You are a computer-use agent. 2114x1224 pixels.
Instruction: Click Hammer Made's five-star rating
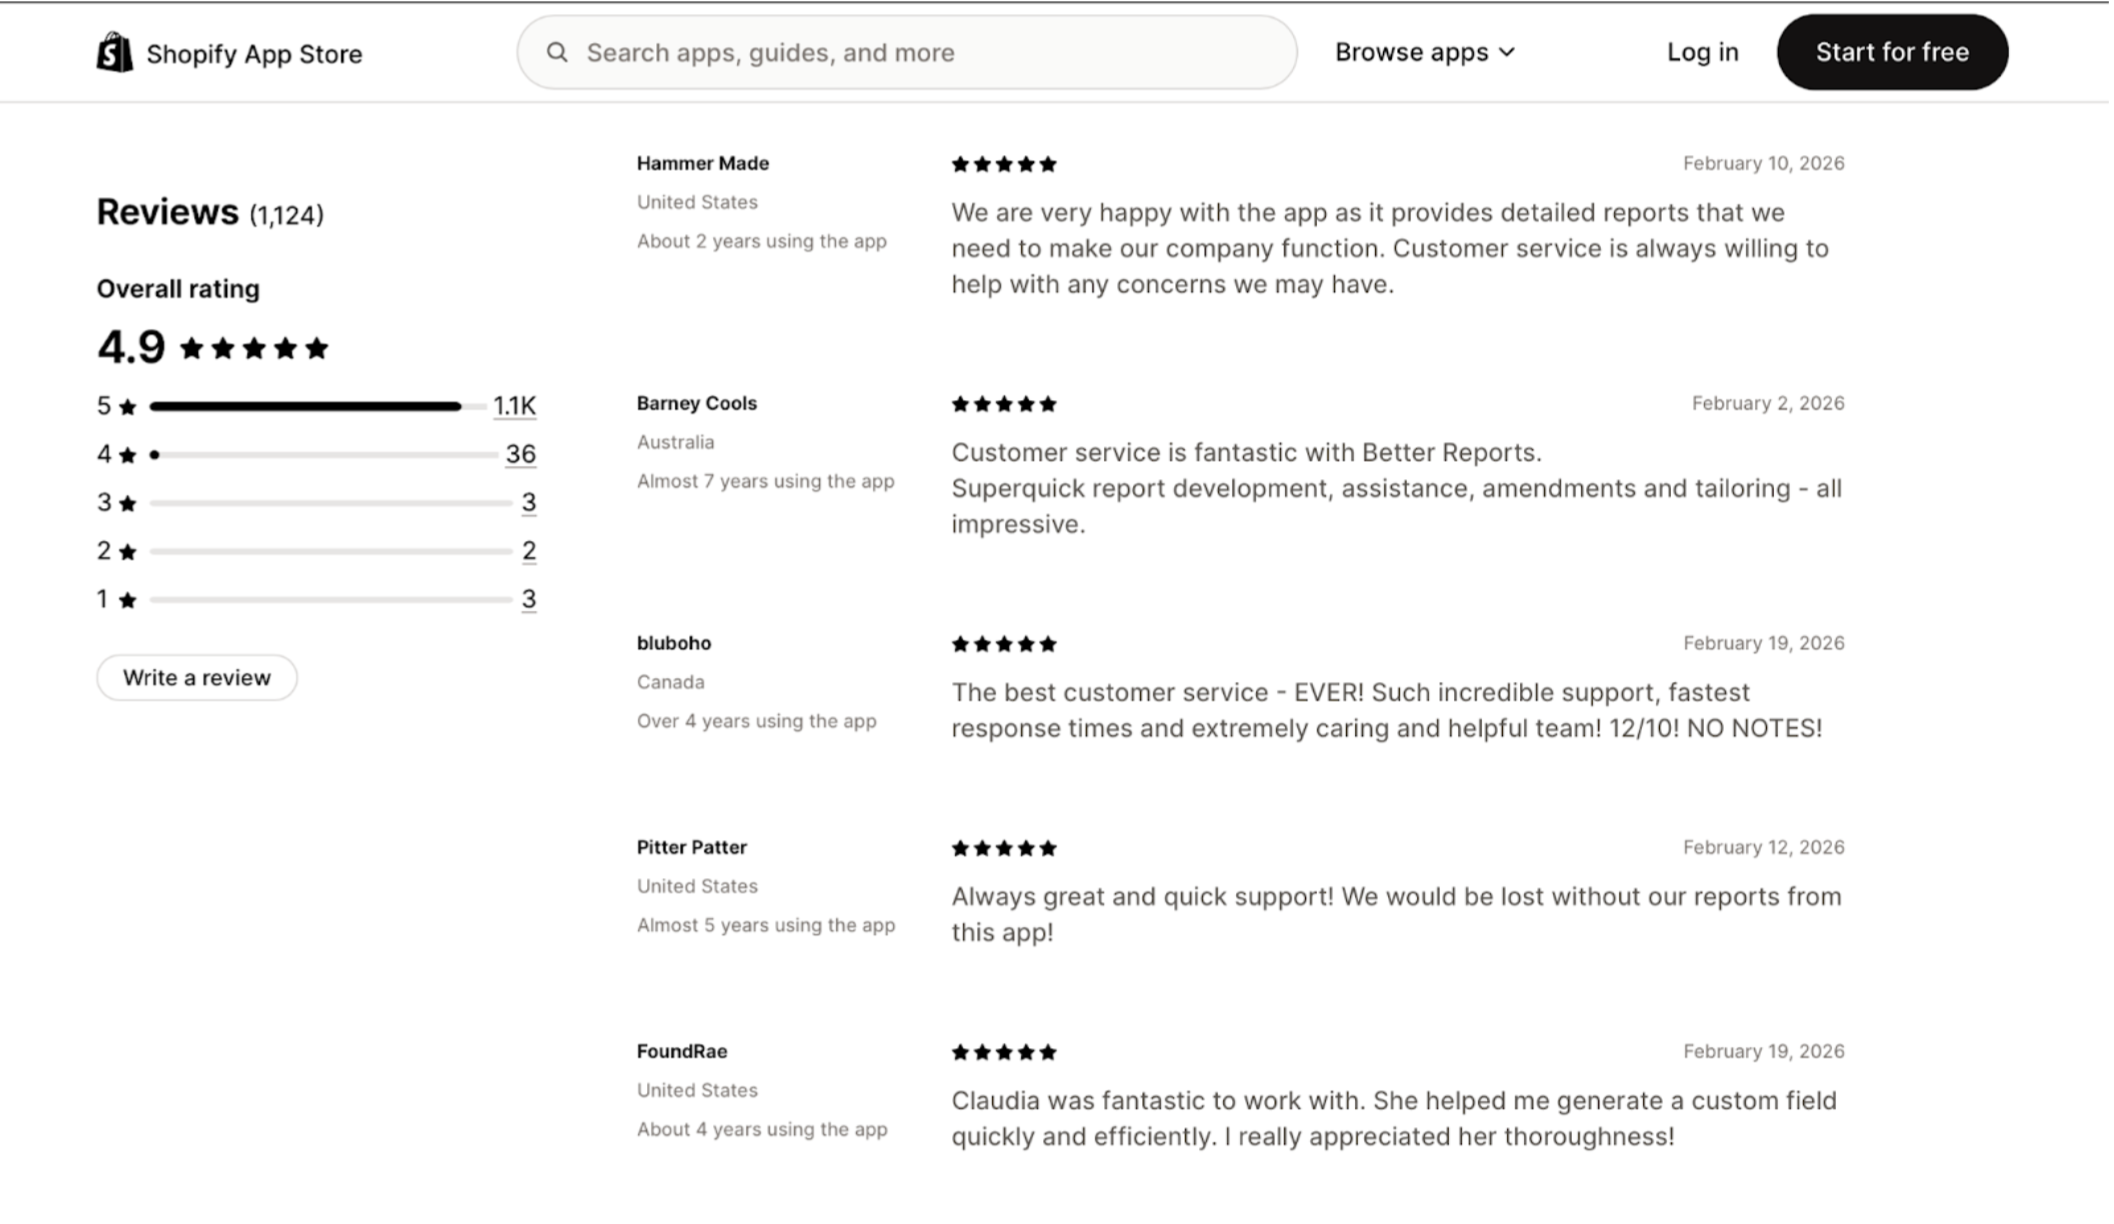pos(1003,165)
